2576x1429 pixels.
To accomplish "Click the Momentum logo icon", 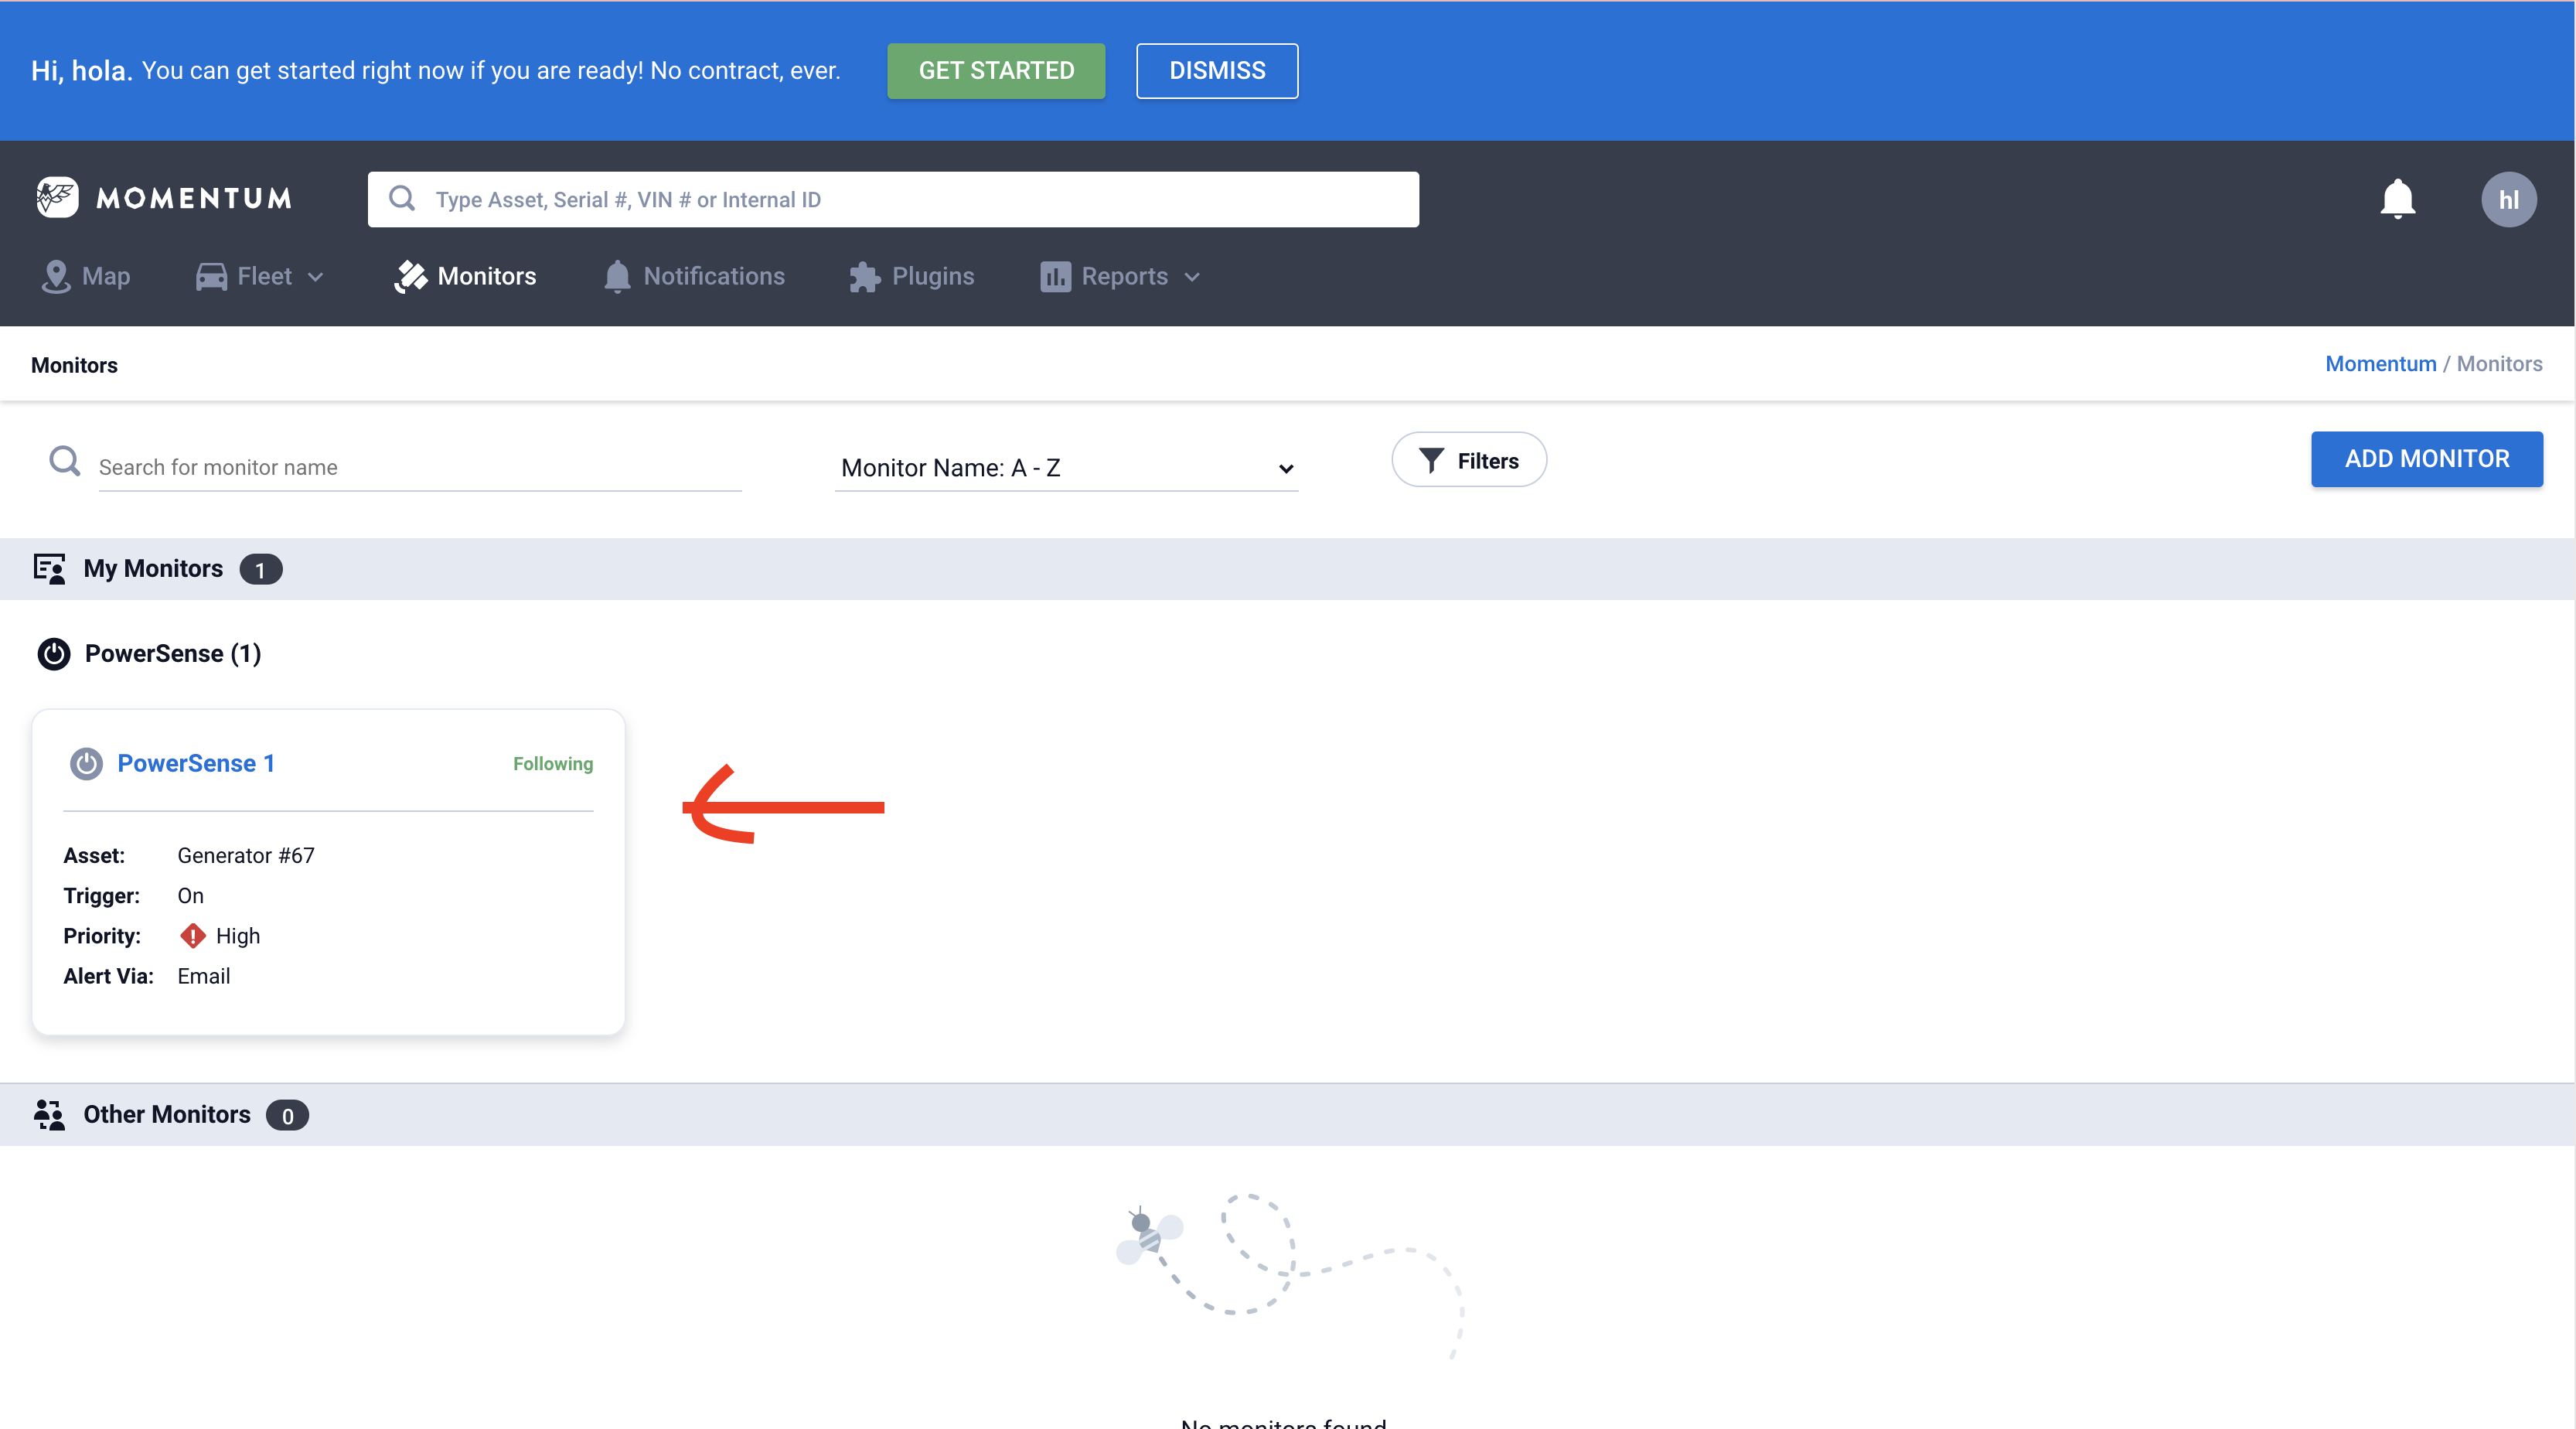I will [x=57, y=197].
